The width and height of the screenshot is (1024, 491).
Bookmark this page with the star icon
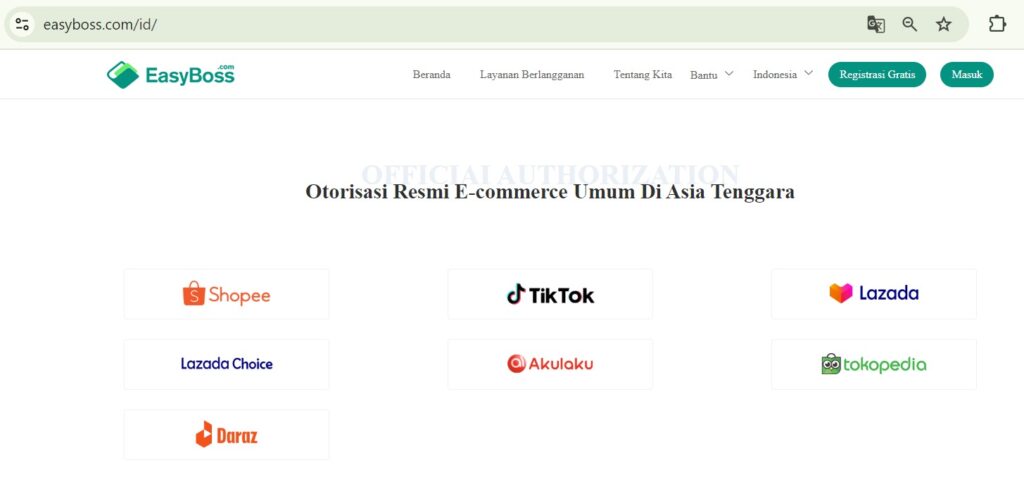(944, 25)
